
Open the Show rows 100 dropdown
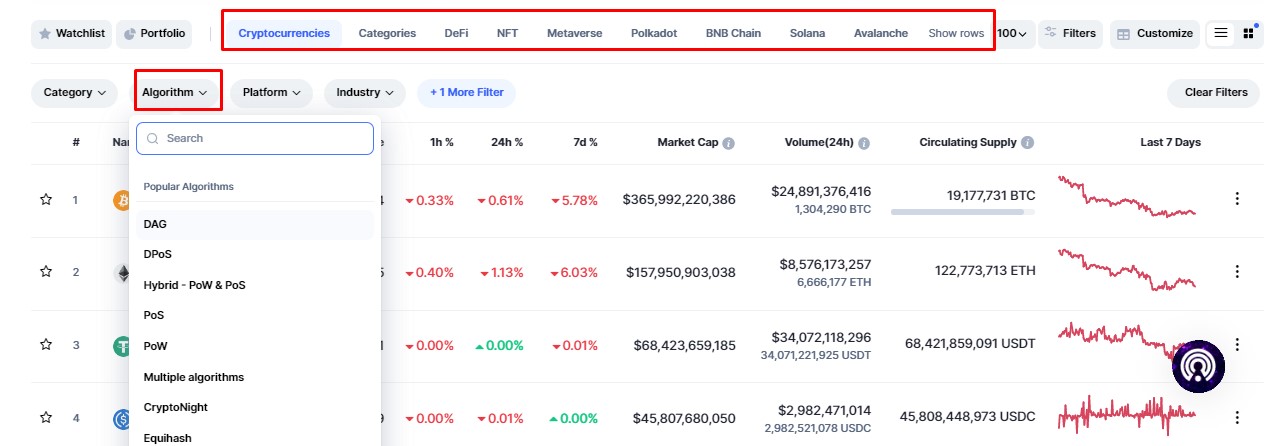point(1012,33)
